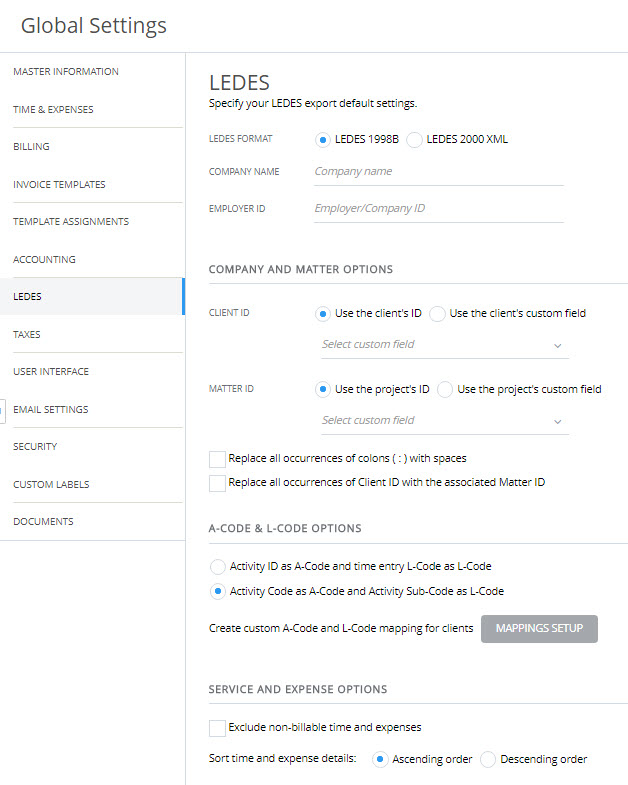Tick Exclude non-billable time and expenses
The height and width of the screenshot is (785, 628).
tap(217, 728)
